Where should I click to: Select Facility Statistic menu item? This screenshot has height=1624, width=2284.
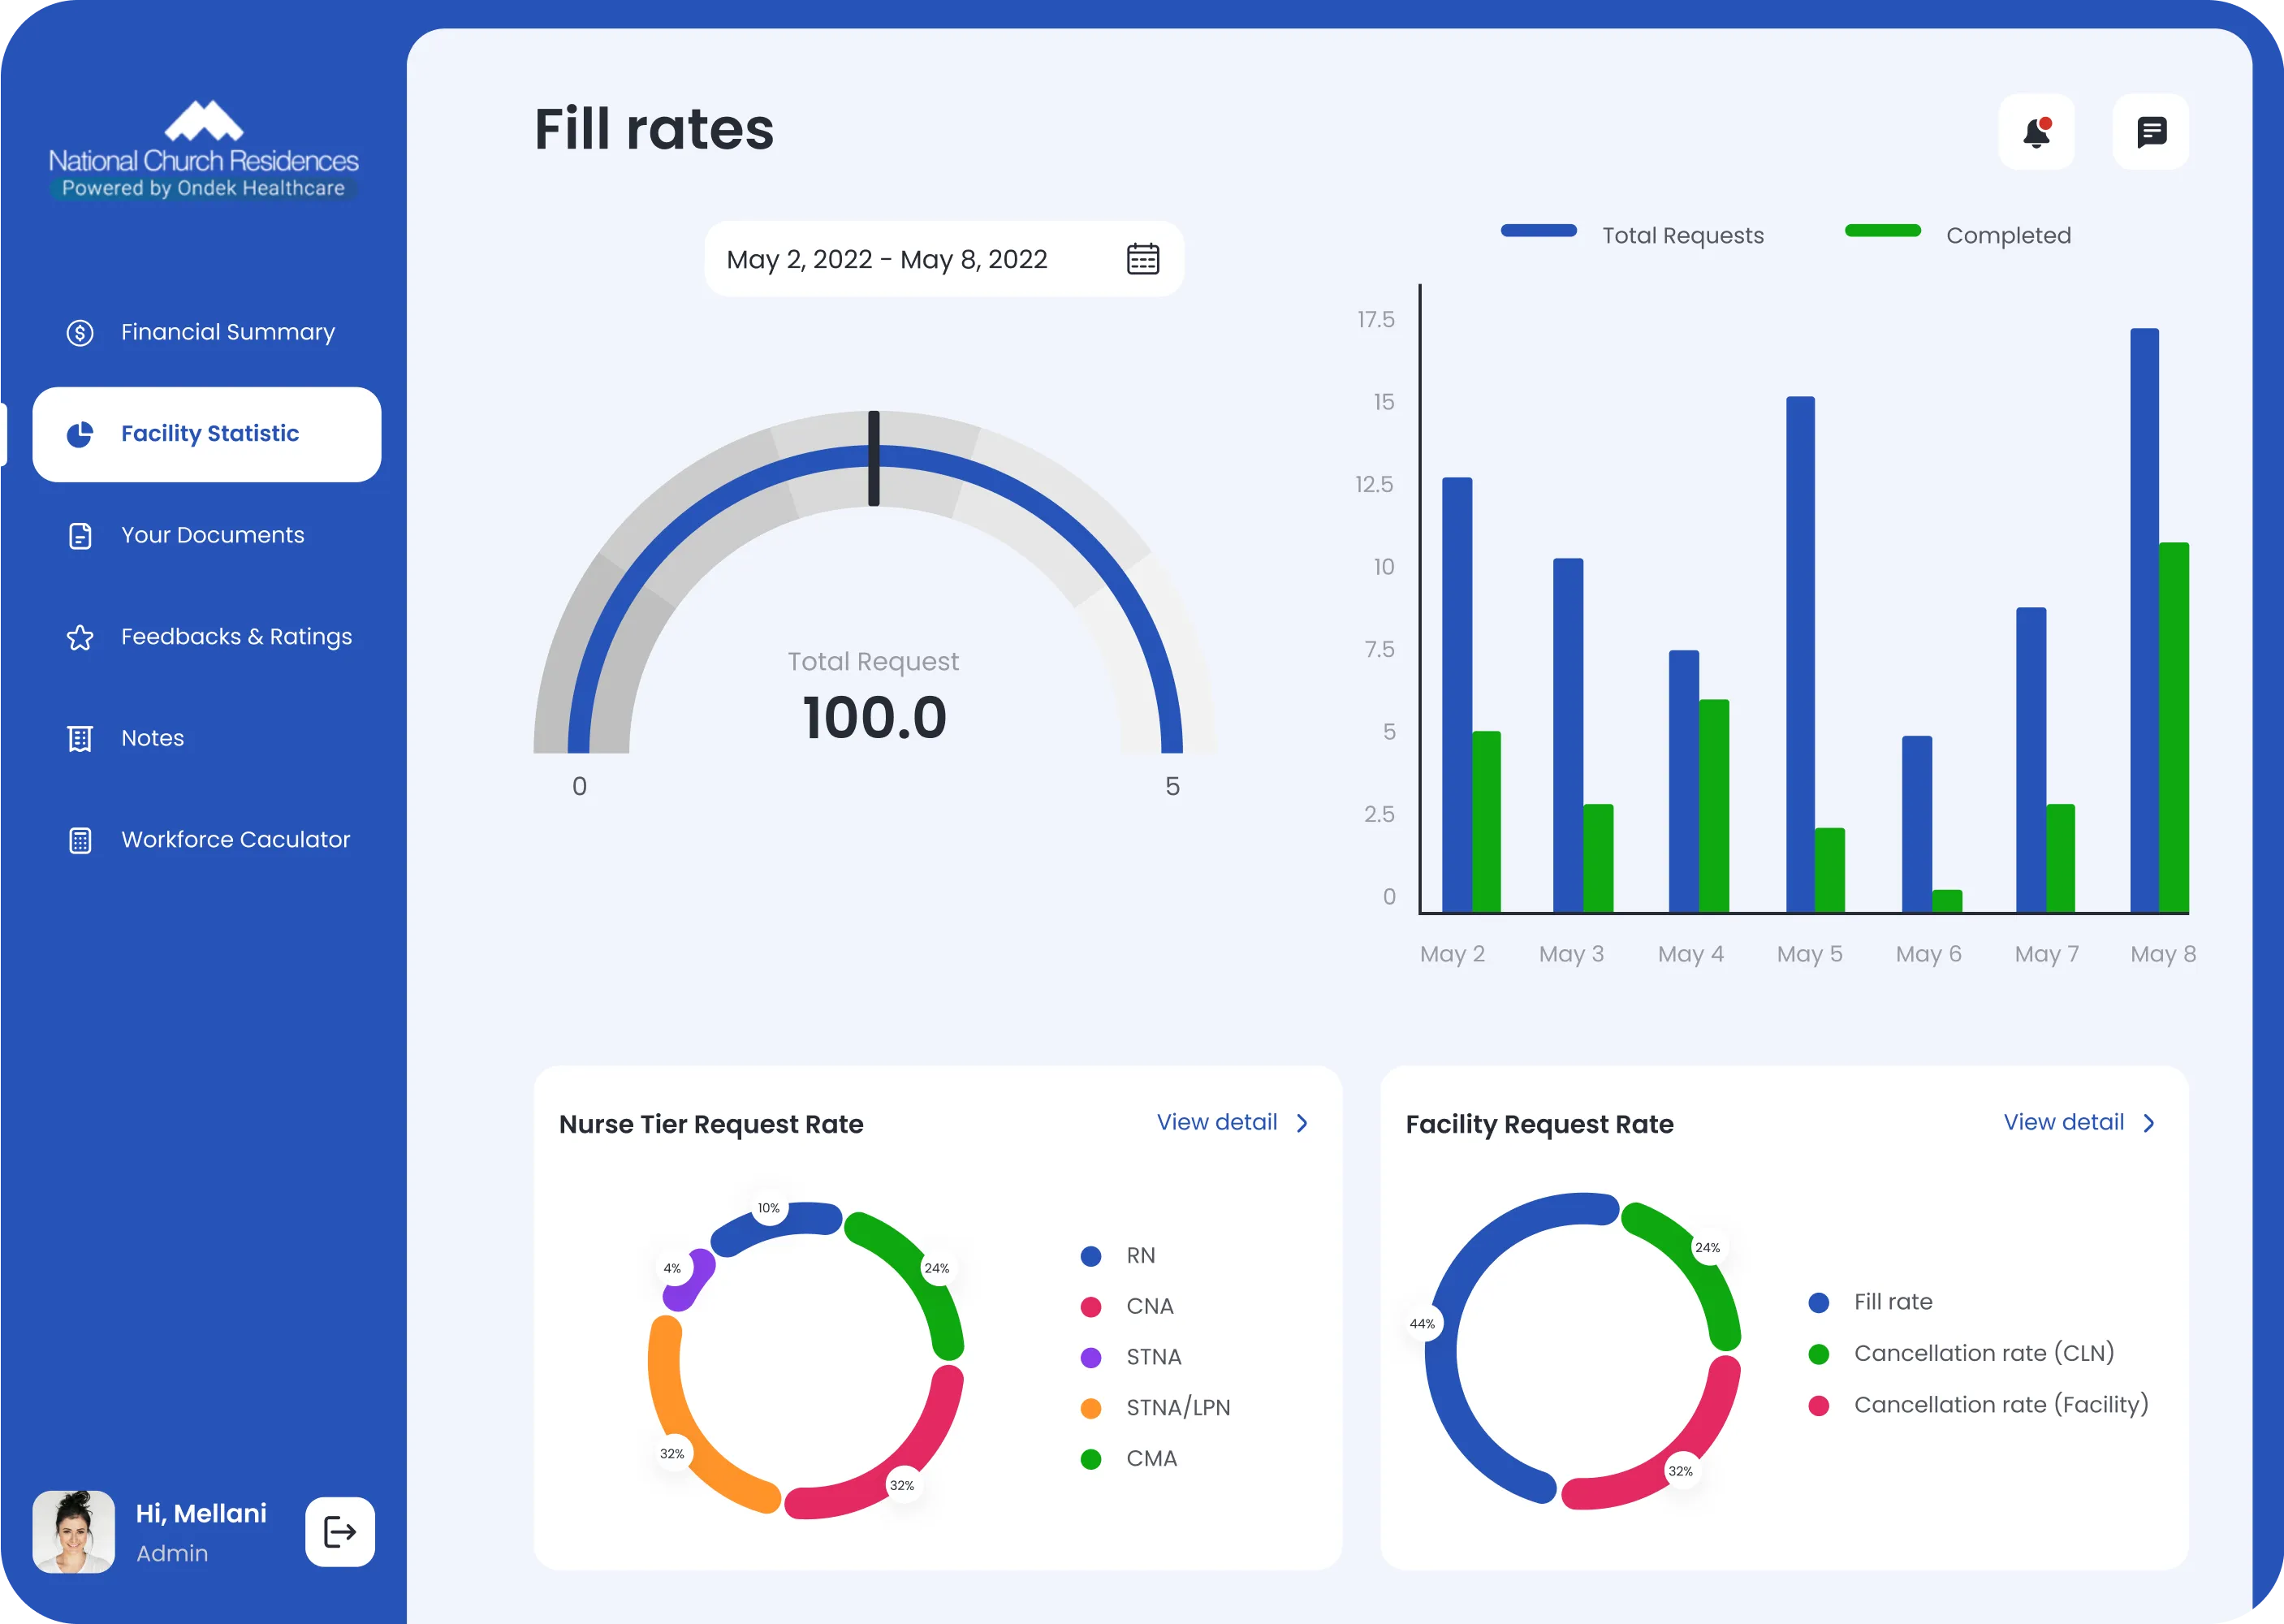[206, 434]
